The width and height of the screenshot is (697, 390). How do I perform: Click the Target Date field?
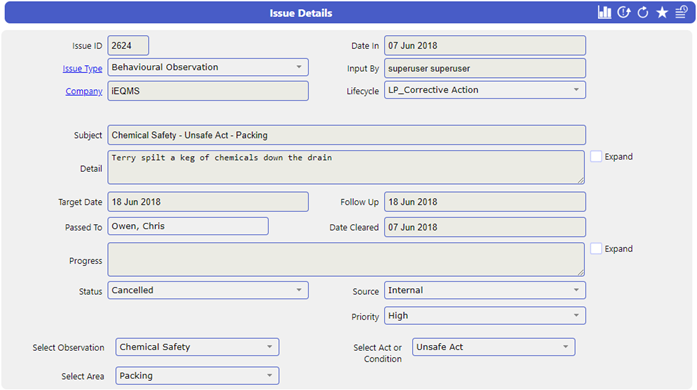[x=208, y=202]
